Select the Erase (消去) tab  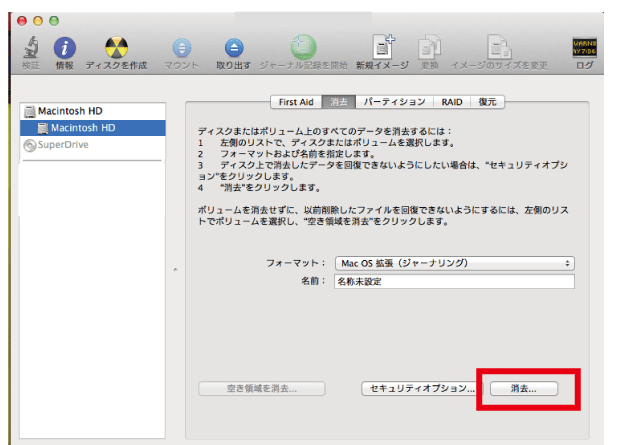339,102
